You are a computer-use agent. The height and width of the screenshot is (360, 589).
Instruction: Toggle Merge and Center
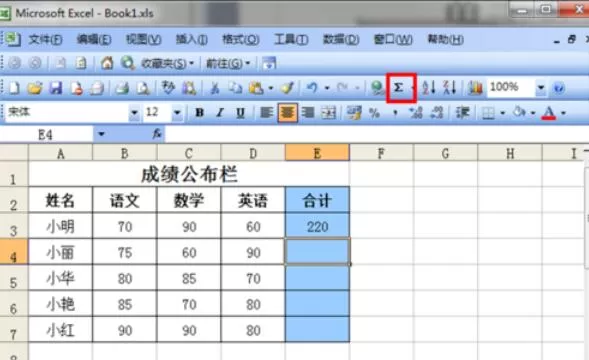click(x=329, y=112)
